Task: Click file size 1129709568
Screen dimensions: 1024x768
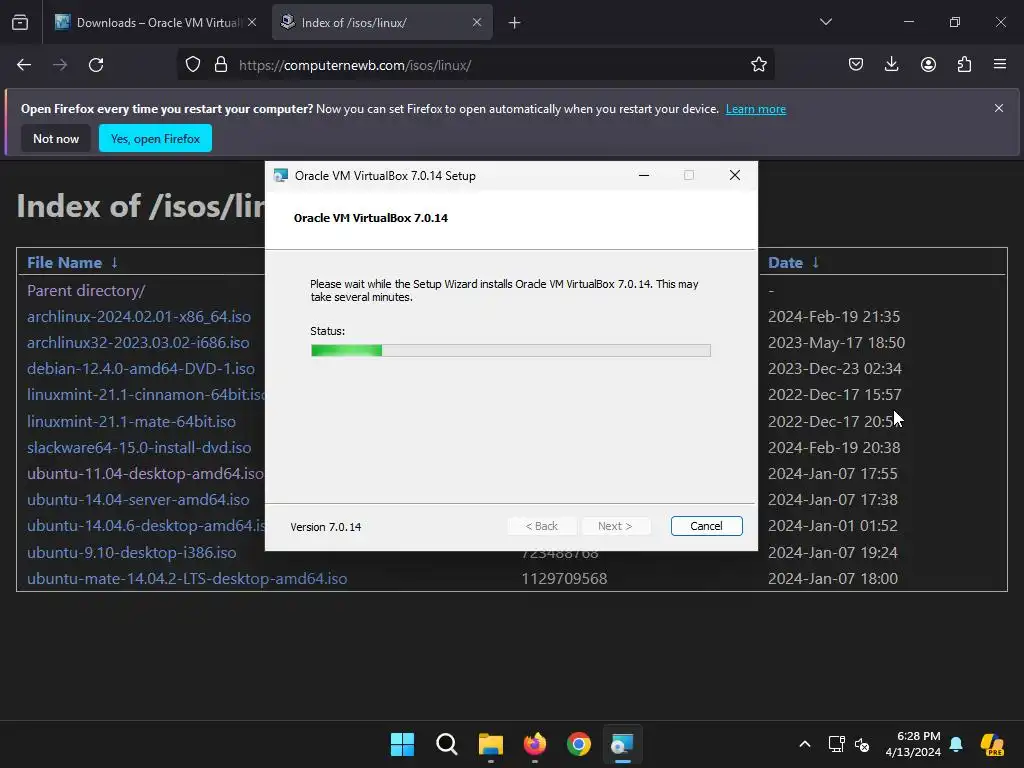Action: 564,579
